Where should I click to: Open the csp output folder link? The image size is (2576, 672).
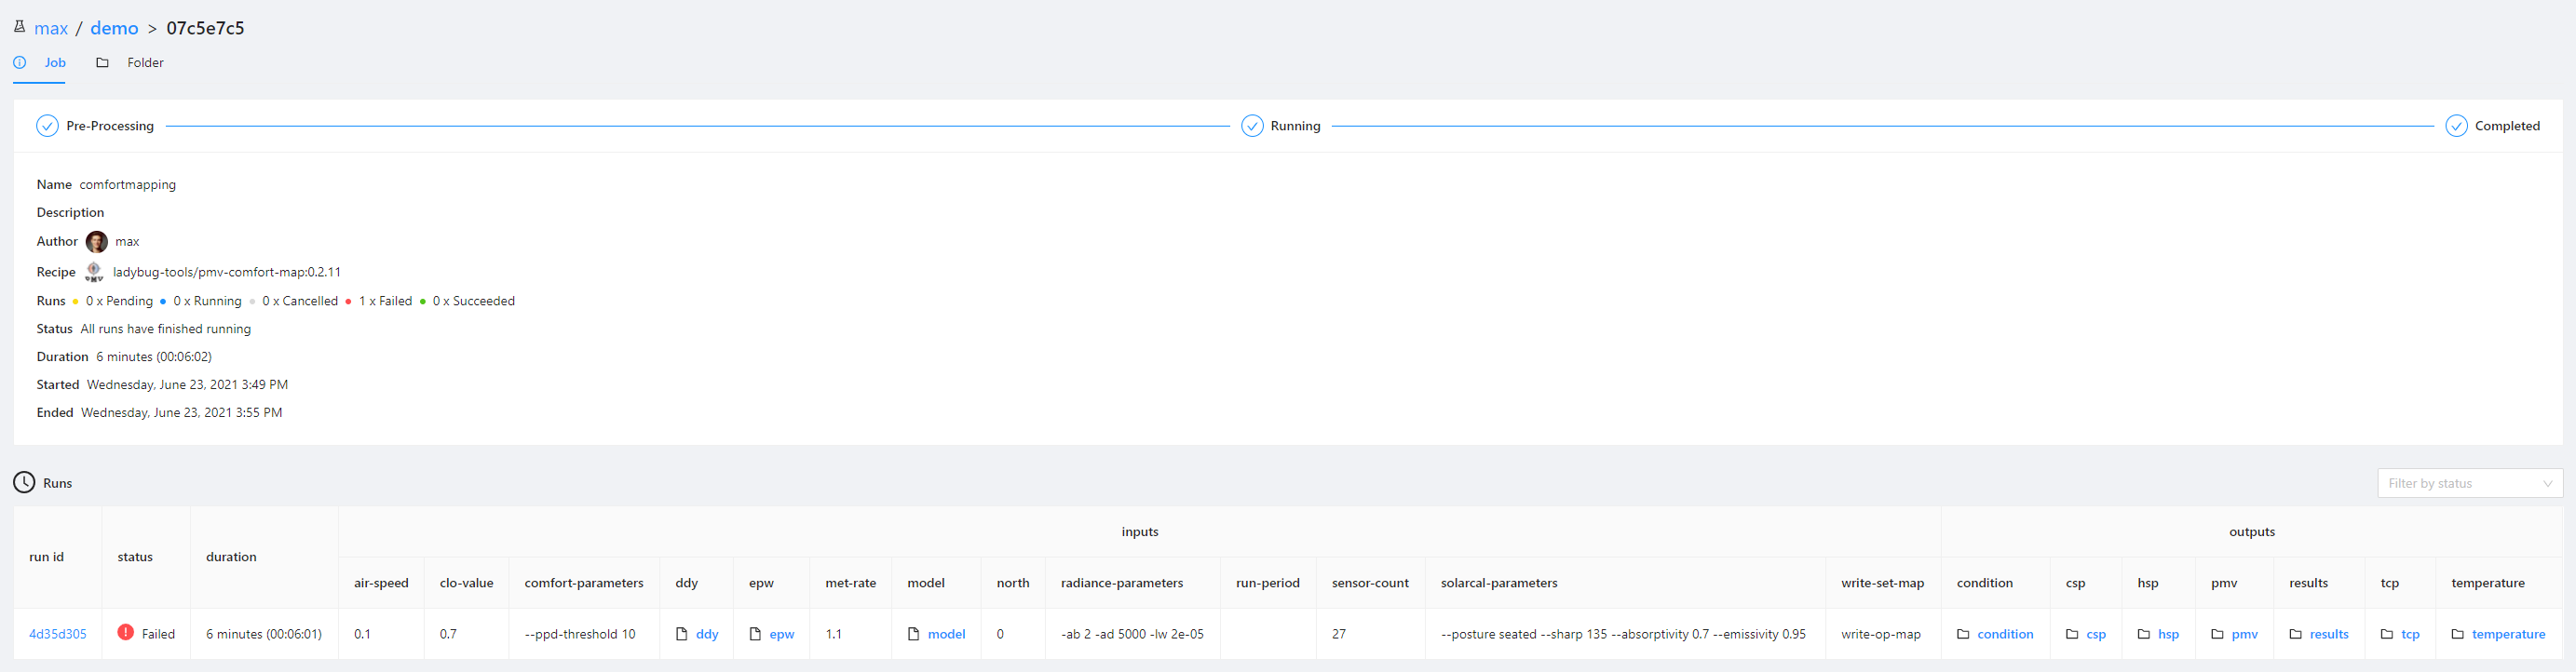(2096, 634)
